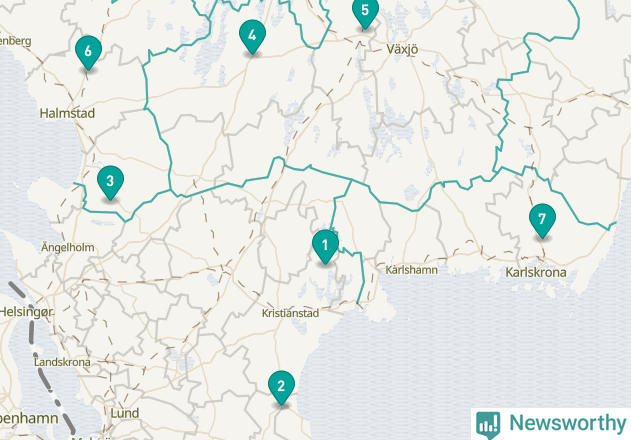631x440 pixels.
Task: Click the Newsworthy chart logo icon
Action: click(x=488, y=425)
